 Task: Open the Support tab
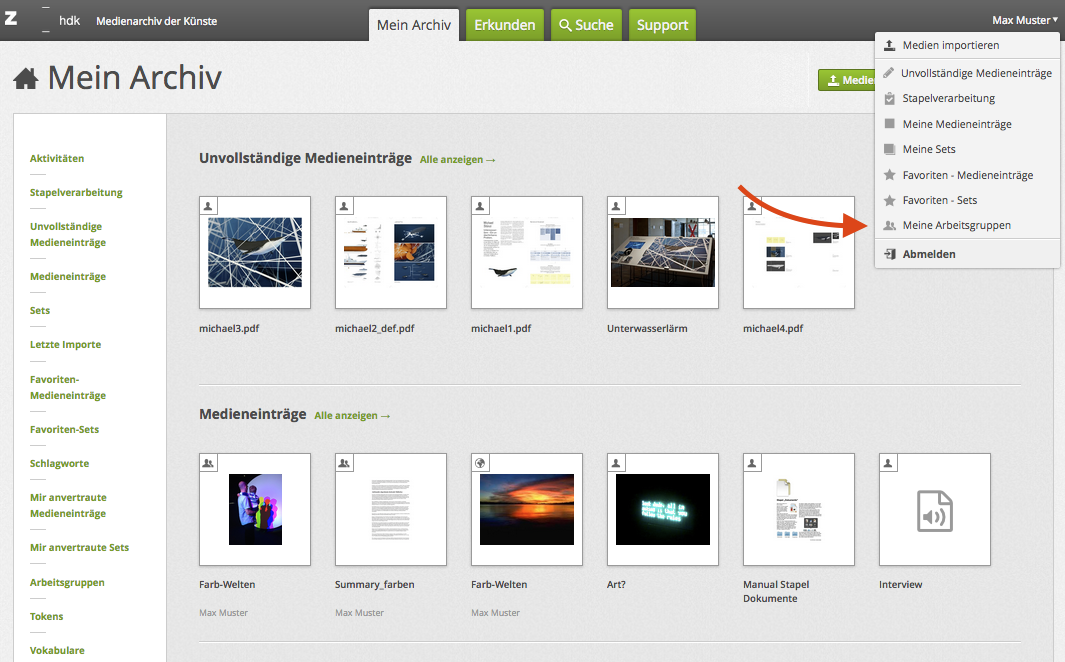(662, 25)
